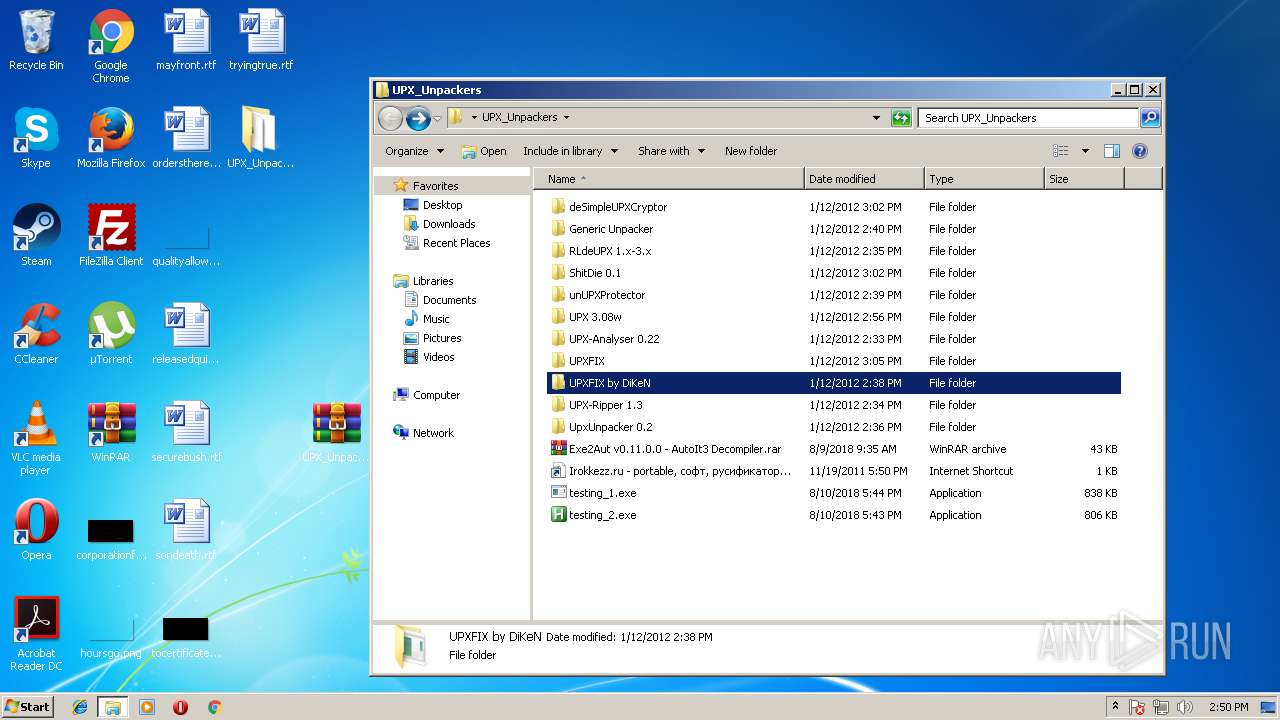This screenshot has height=720, width=1280.
Task: Select the Generic Unpacker folder
Action: point(835,229)
